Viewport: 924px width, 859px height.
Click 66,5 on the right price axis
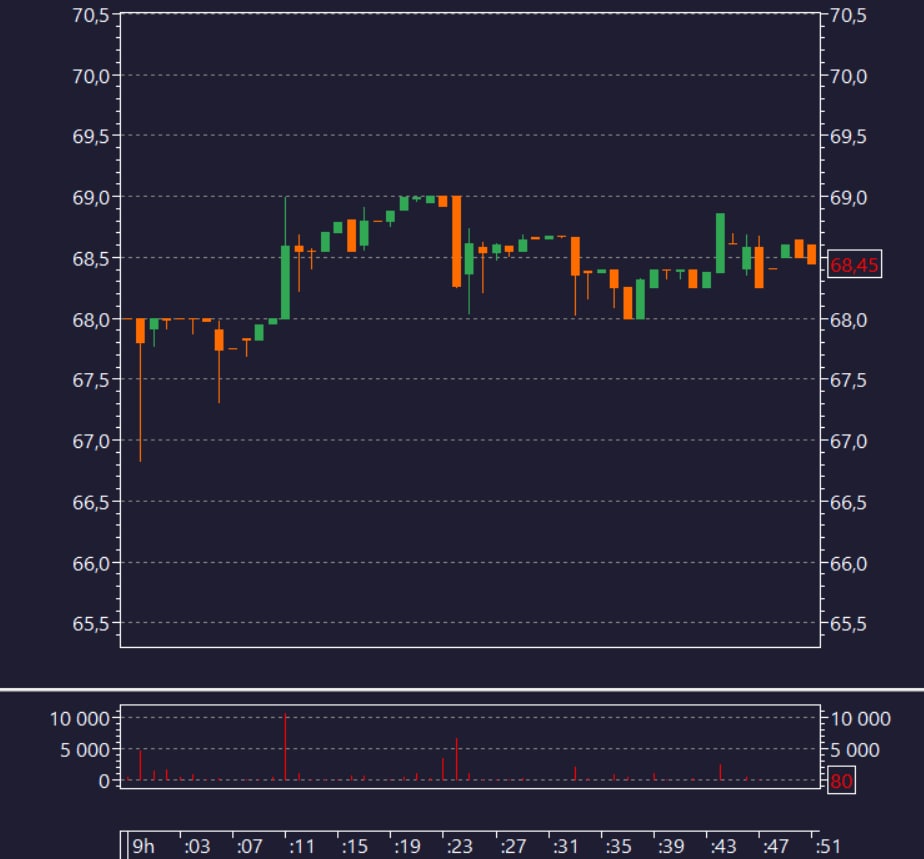849,503
